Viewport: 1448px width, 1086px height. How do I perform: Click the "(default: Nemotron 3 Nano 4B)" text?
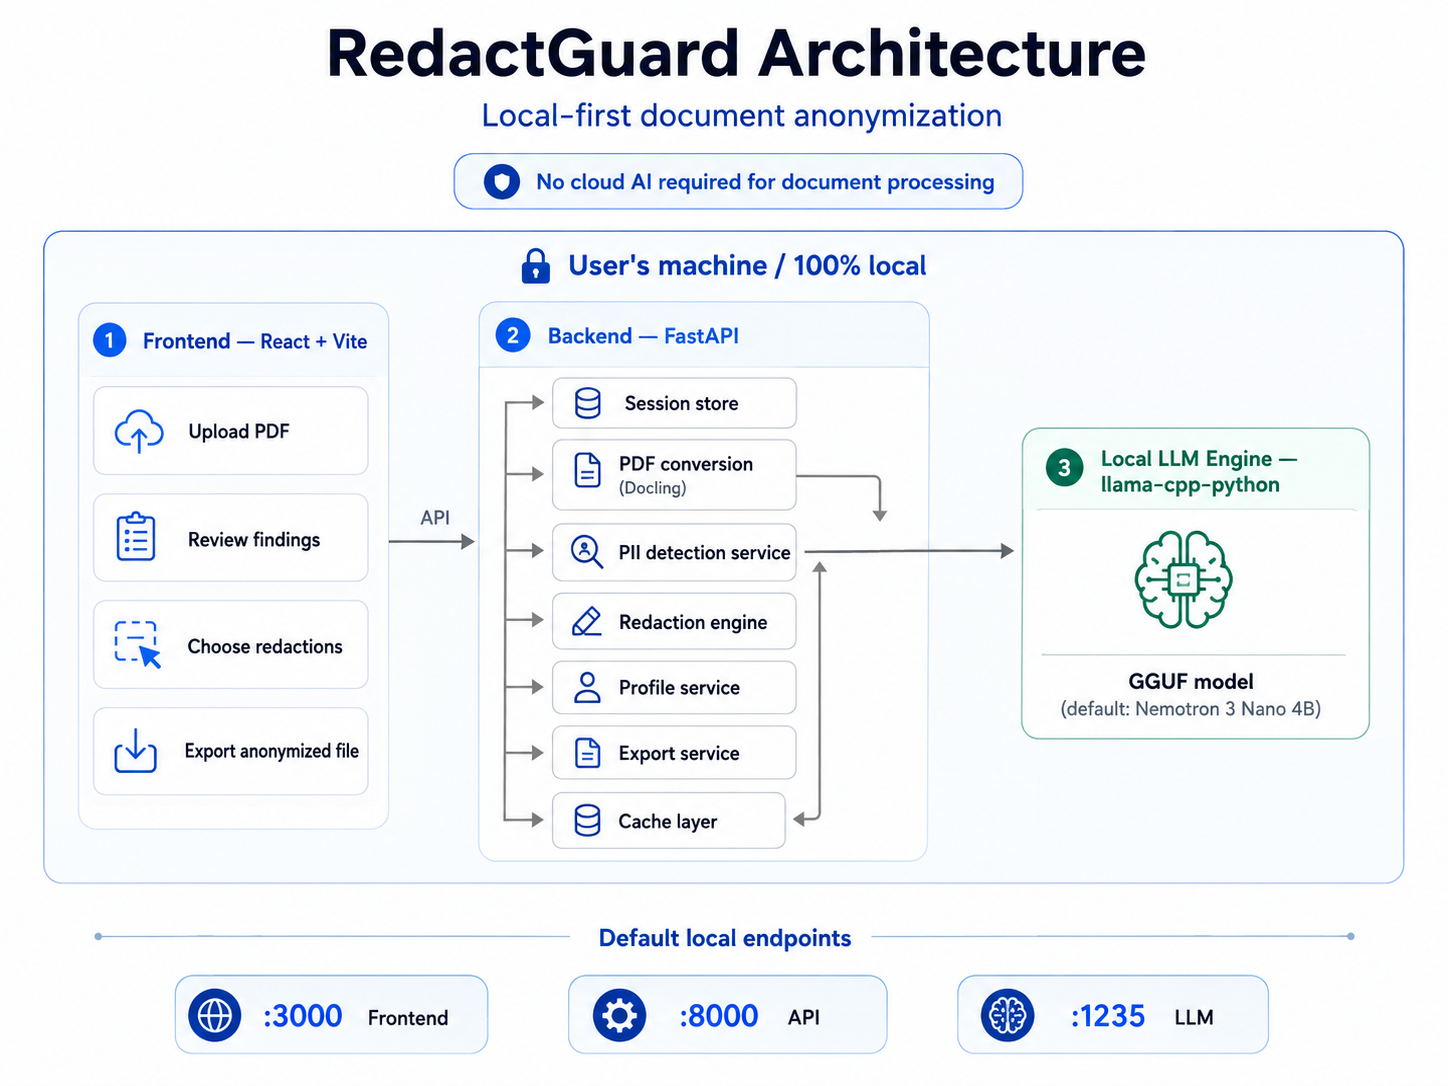pos(1190,709)
